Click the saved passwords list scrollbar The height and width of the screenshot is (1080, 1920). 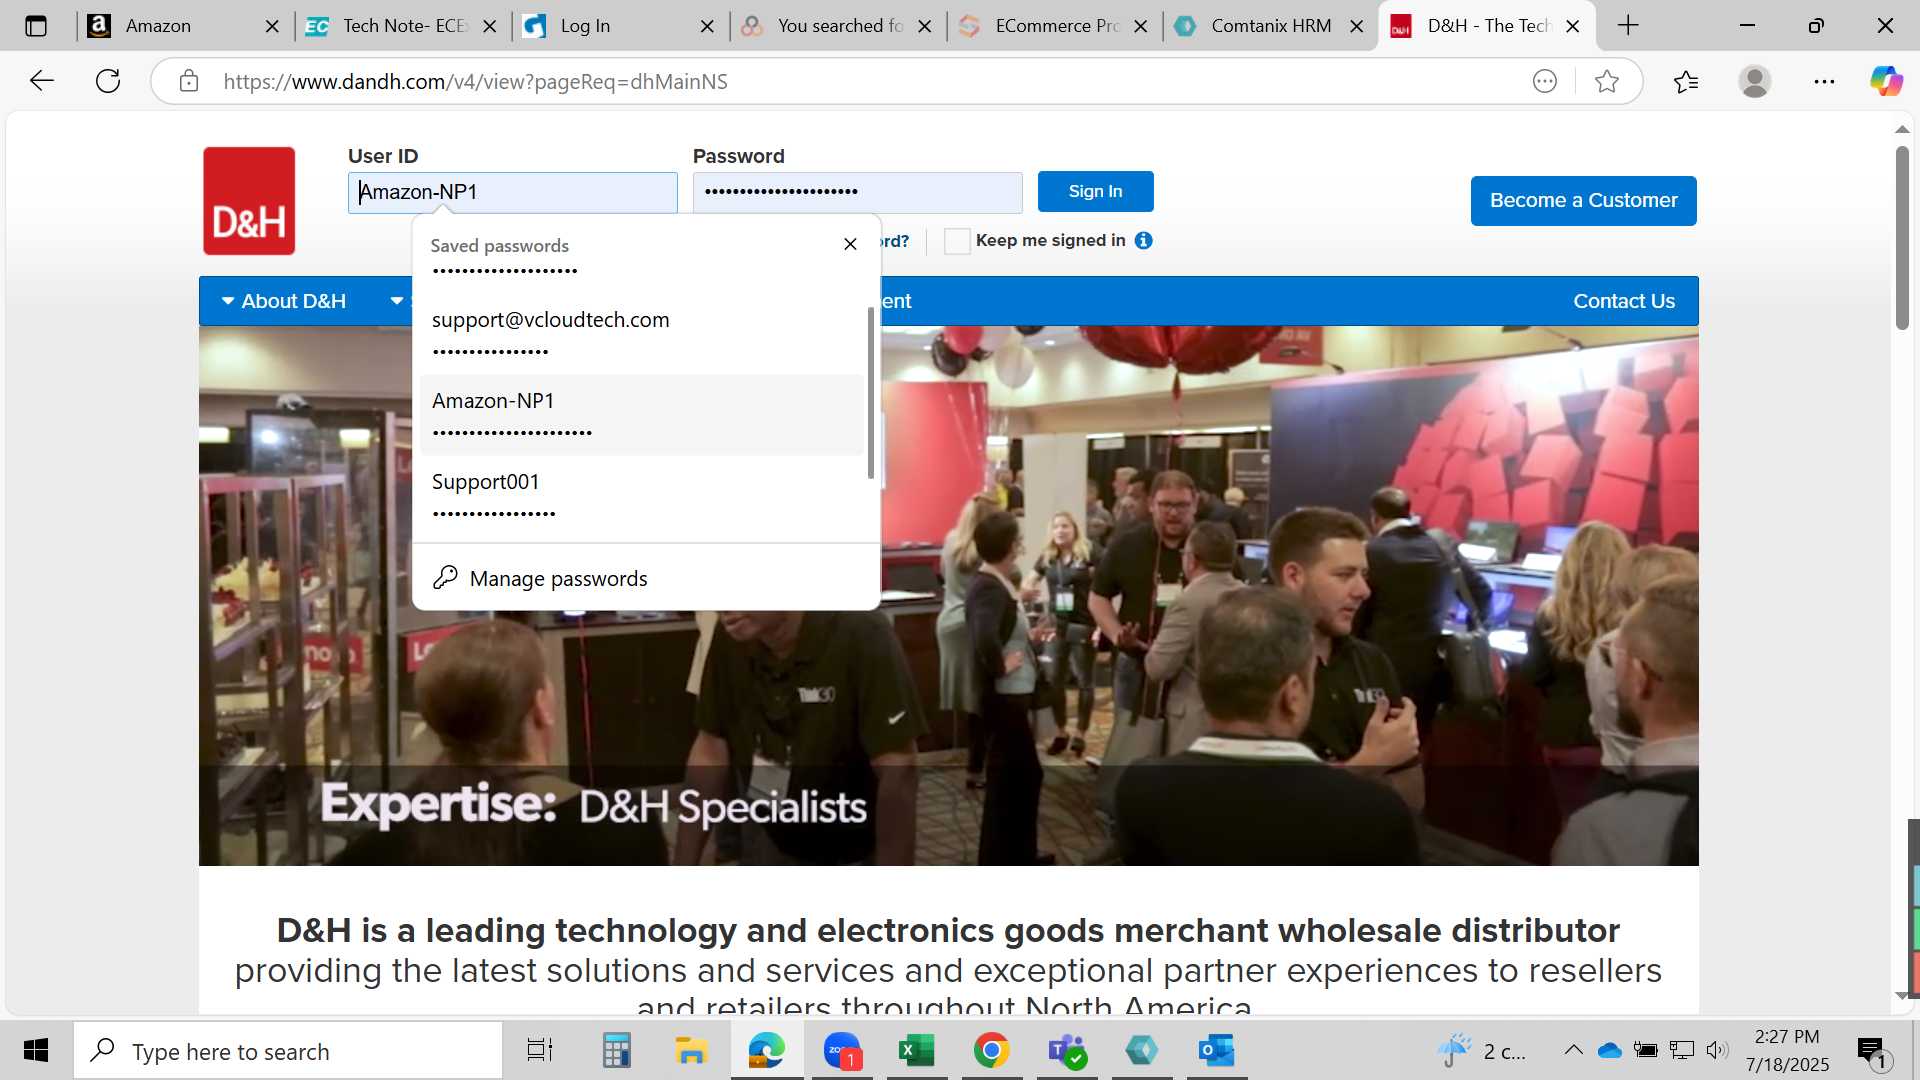[871, 392]
